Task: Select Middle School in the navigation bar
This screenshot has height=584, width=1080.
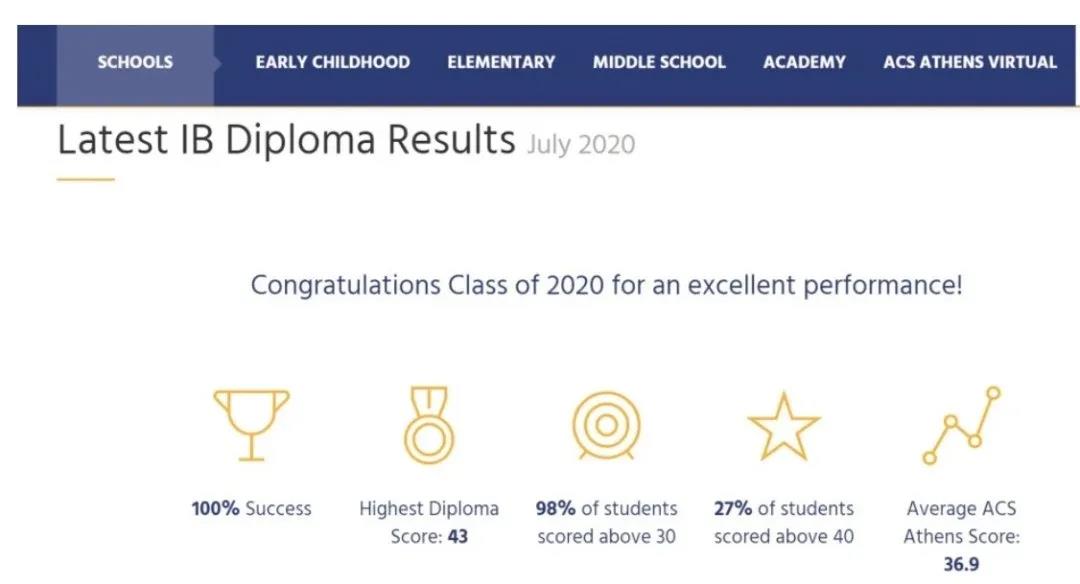Action: click(x=659, y=63)
